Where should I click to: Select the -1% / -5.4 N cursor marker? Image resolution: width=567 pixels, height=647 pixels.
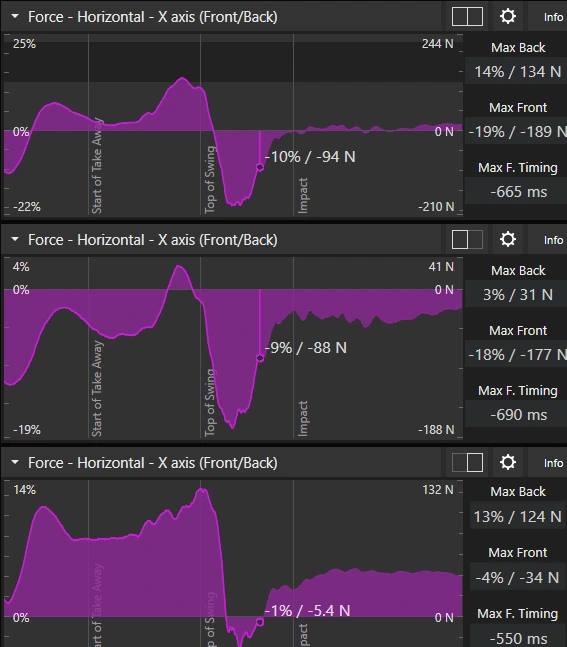tap(260, 622)
